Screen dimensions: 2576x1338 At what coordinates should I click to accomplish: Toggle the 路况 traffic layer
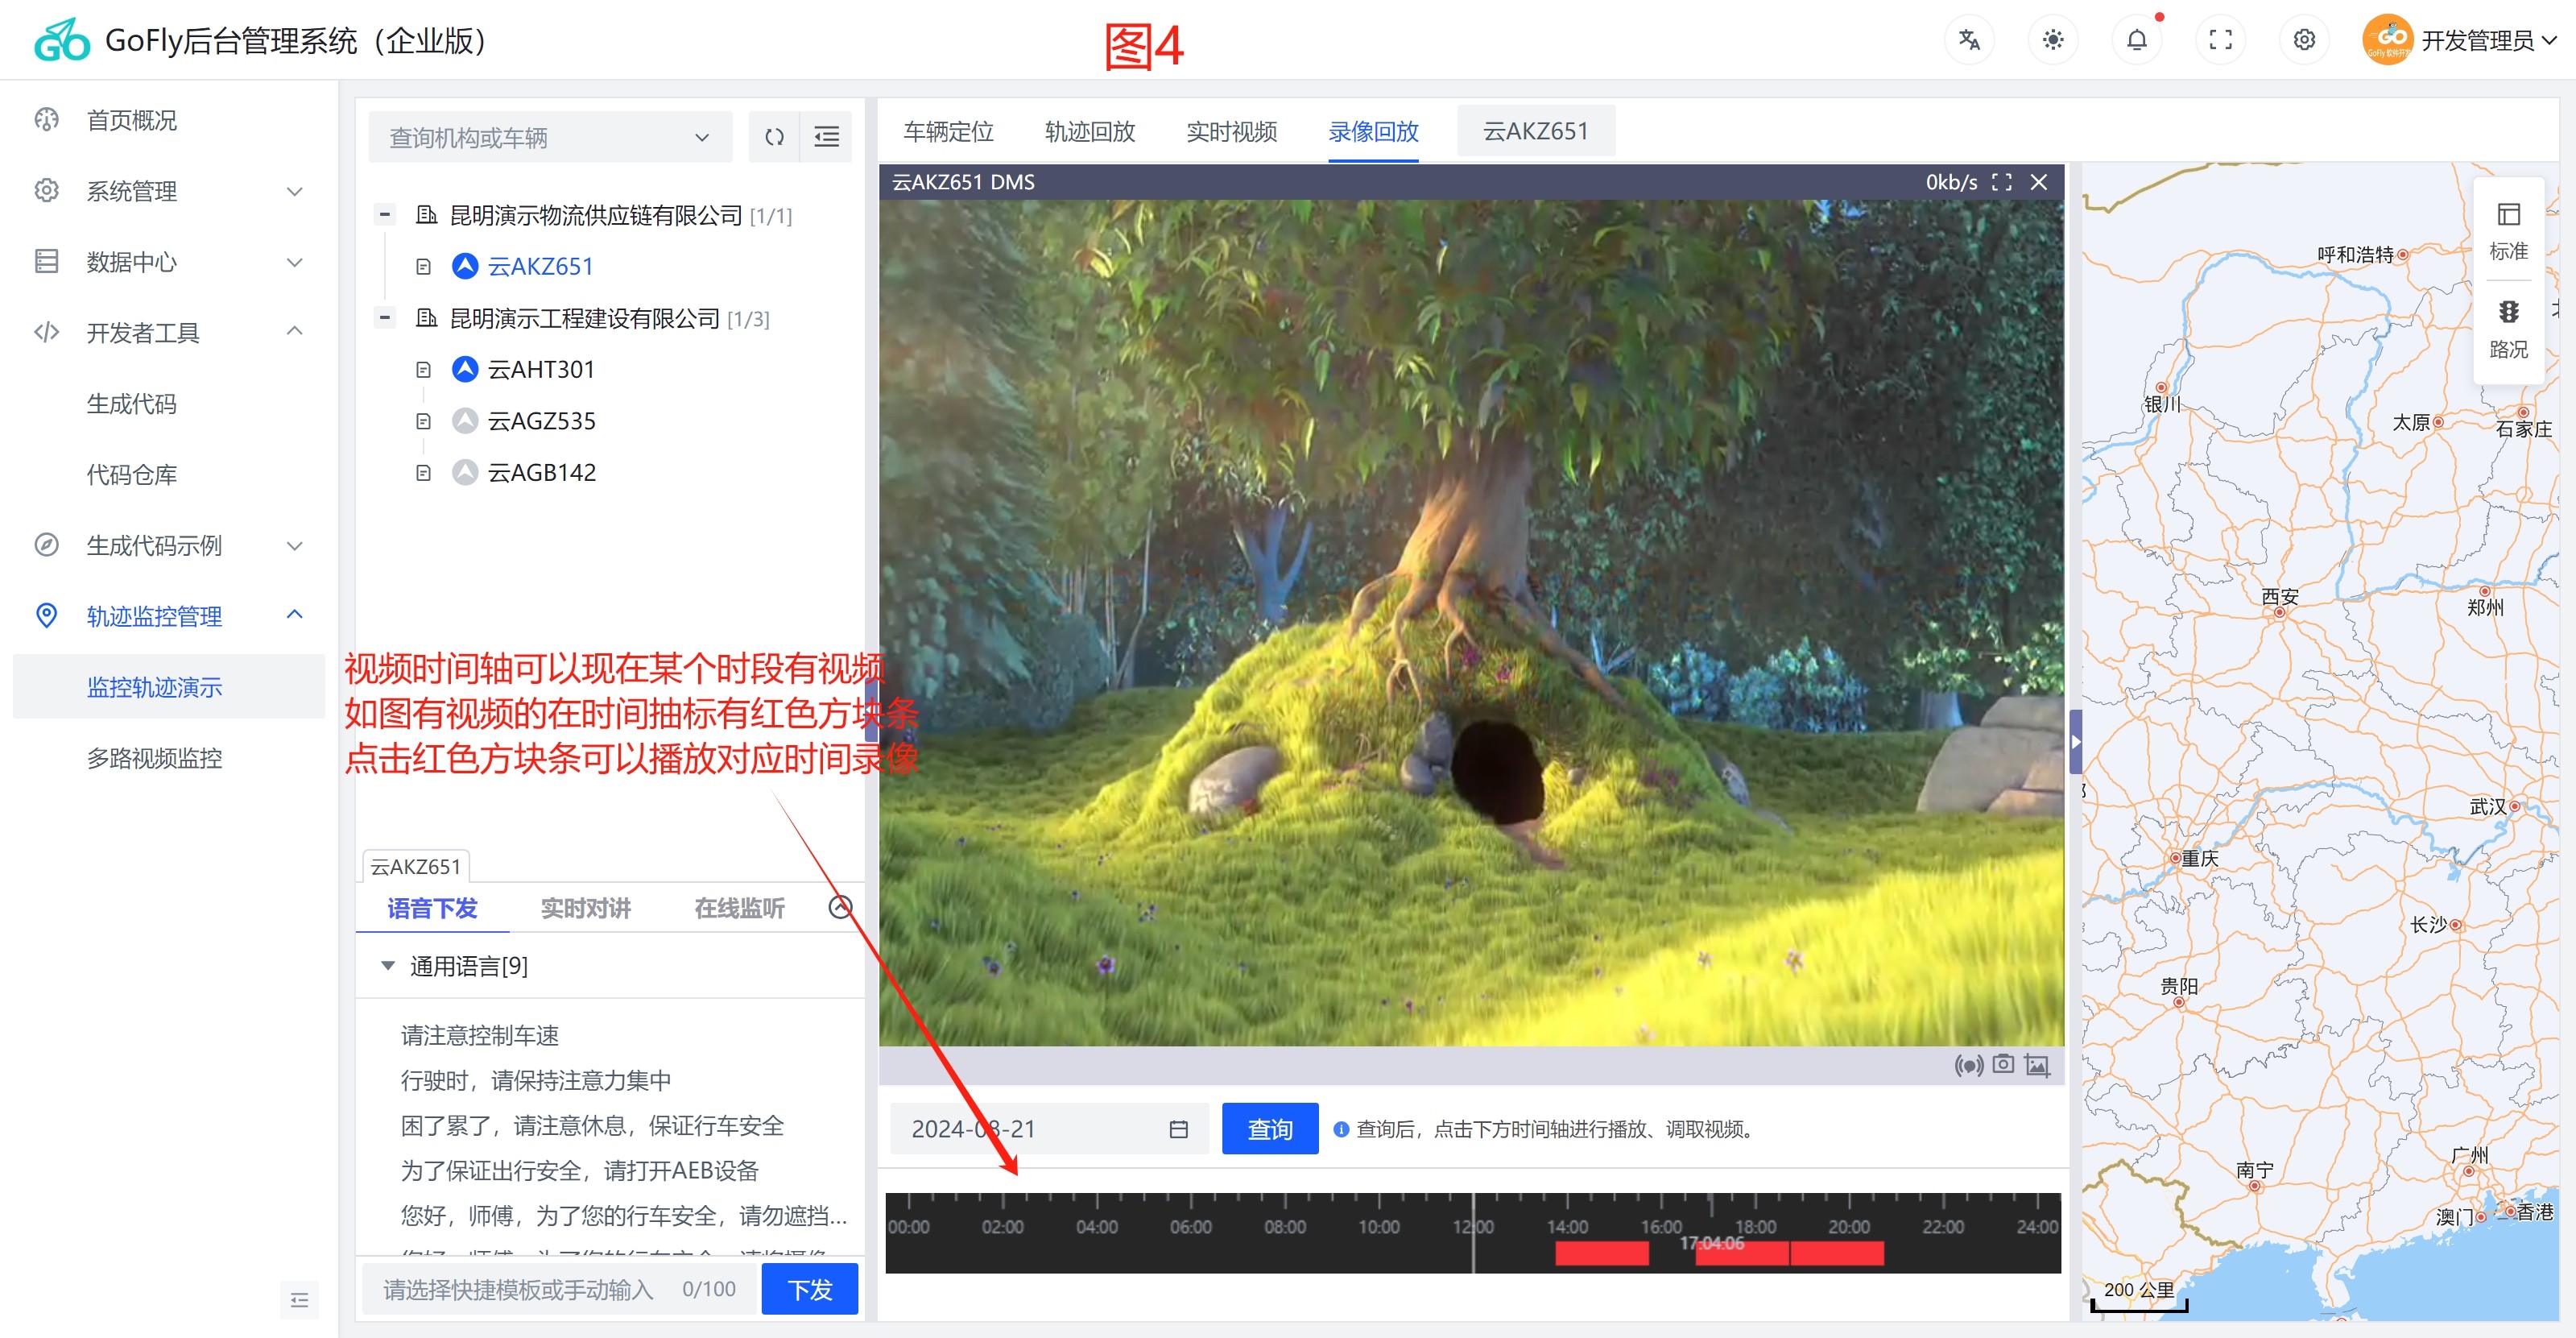[2508, 329]
